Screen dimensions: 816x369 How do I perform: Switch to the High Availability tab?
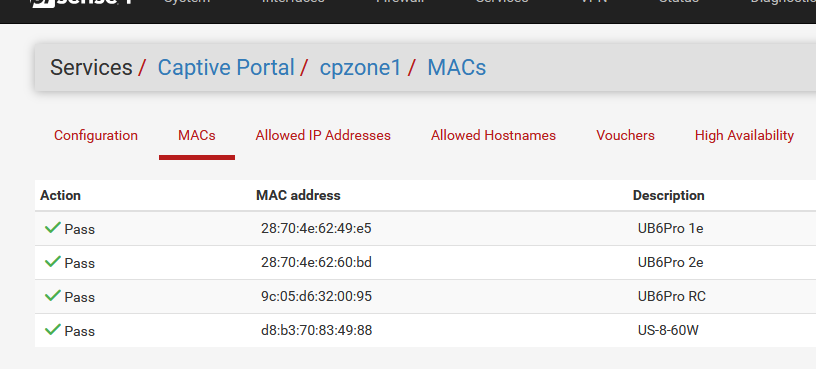tap(744, 135)
